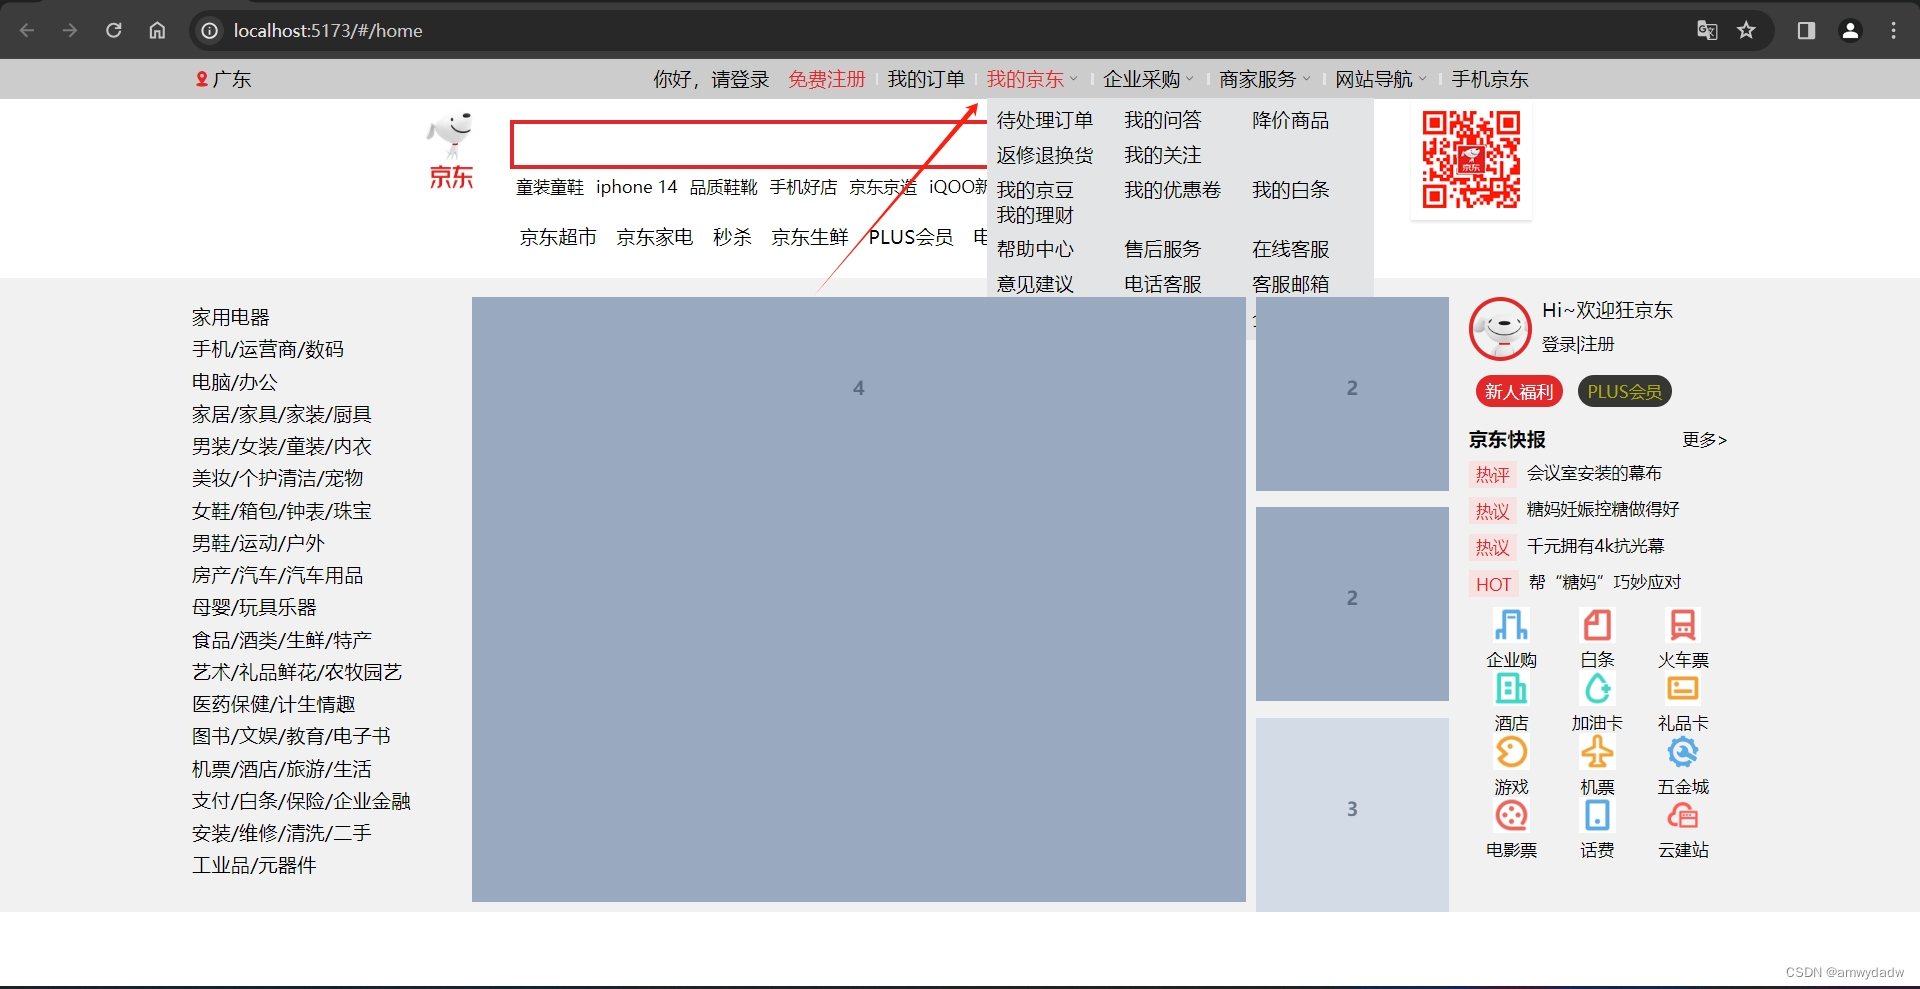The width and height of the screenshot is (1920, 989).
Task: Open the 家用电器 category
Action: pos(231,317)
